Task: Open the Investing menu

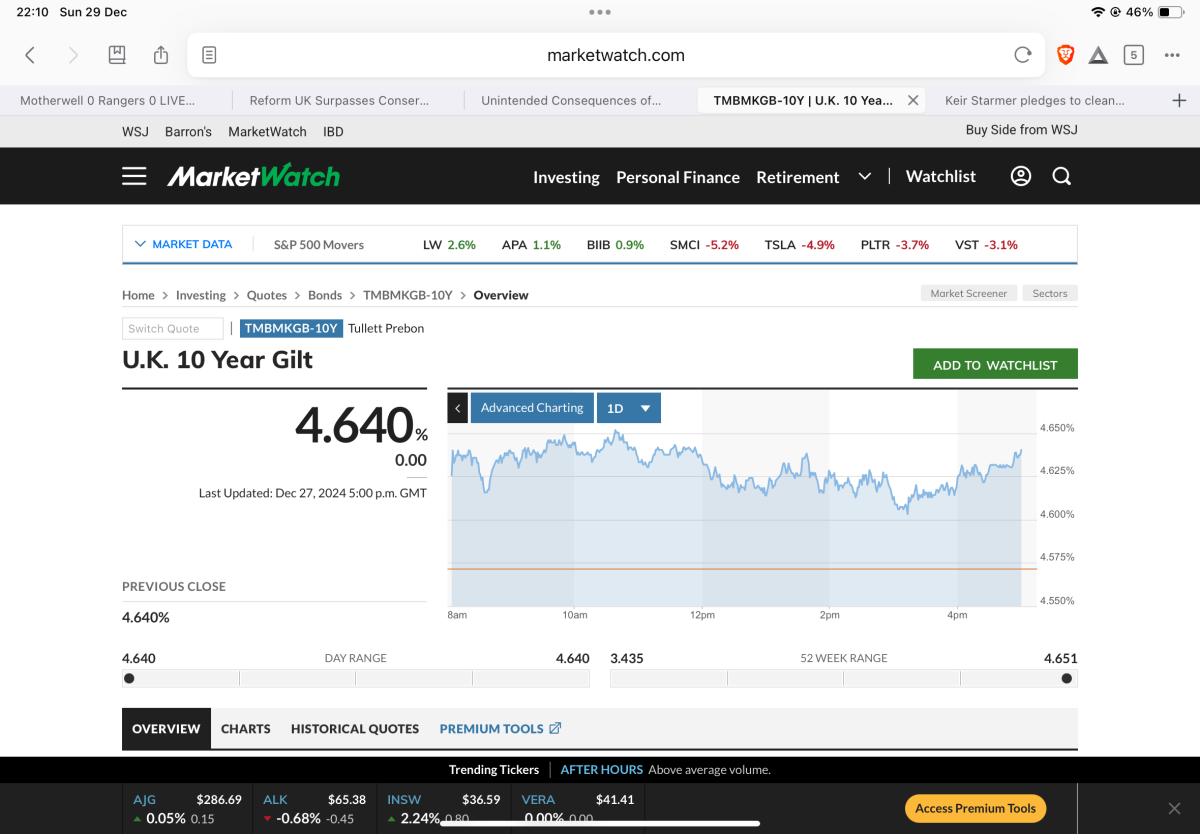Action: tap(566, 177)
